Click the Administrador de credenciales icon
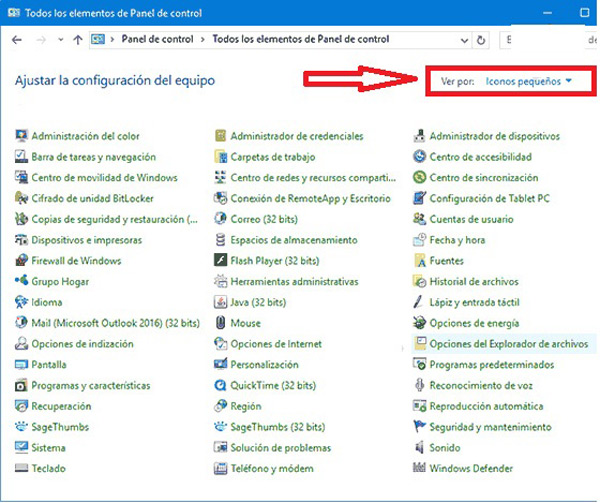Viewport: 600px width, 503px height. pyautogui.click(x=220, y=135)
